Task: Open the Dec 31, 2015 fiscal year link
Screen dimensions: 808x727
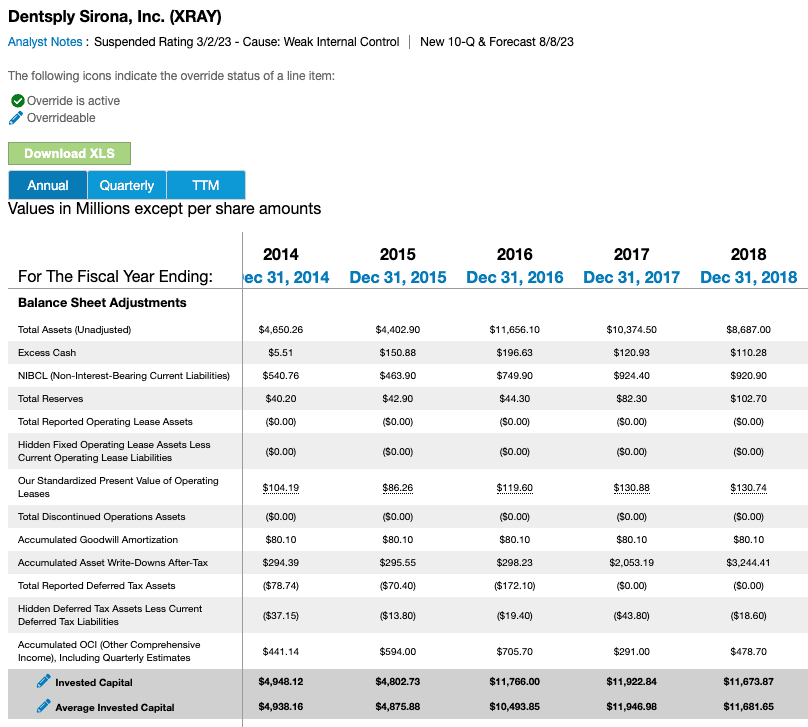Action: [398, 277]
